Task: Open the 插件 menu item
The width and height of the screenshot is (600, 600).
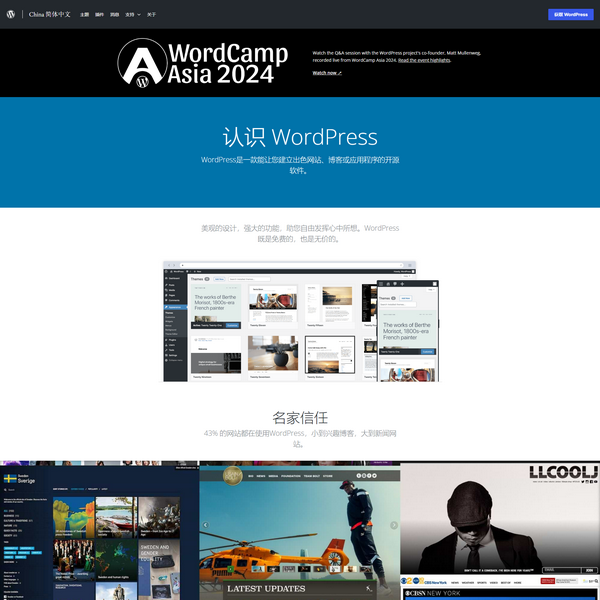Action: pos(99,15)
